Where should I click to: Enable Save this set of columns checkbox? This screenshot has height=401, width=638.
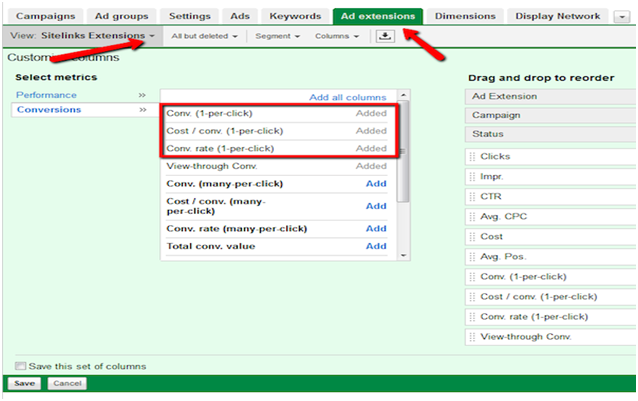tap(20, 366)
